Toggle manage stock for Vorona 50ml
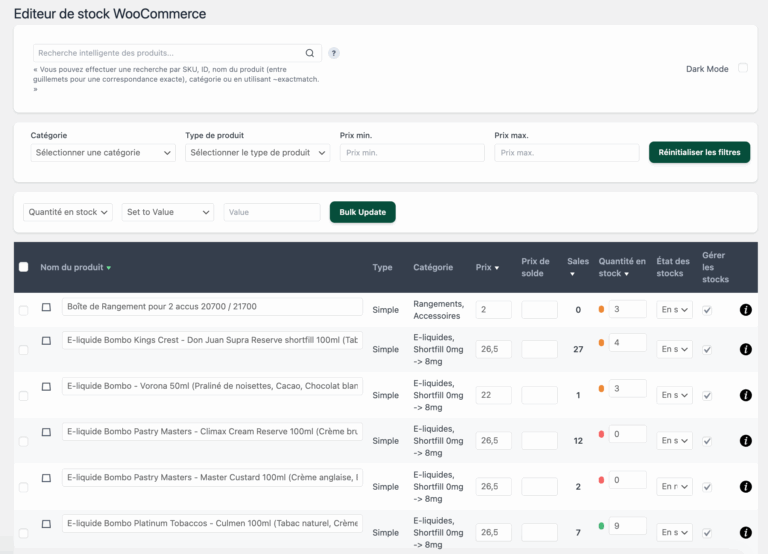This screenshot has height=554, width=768. 707,396
